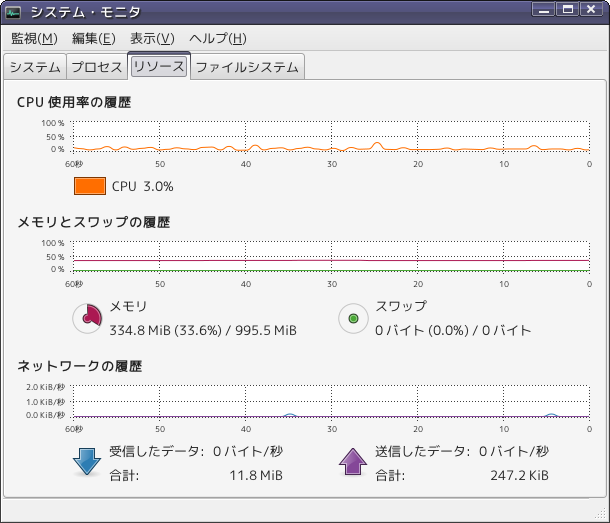Click the memory pie chart color picker
Screen dimensions: 610x523
[x=88, y=319]
